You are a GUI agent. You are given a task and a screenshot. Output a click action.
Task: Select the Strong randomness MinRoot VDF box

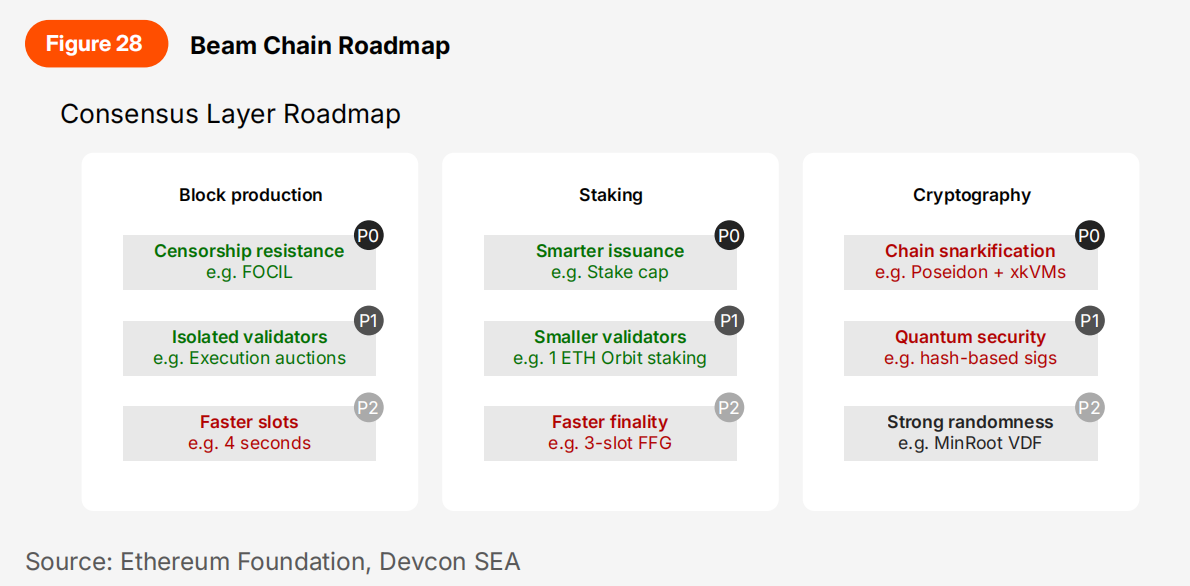click(970, 433)
